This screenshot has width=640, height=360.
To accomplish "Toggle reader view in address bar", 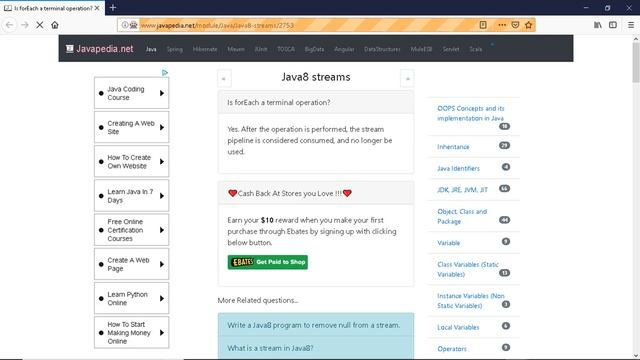I will pyautogui.click(x=483, y=25).
